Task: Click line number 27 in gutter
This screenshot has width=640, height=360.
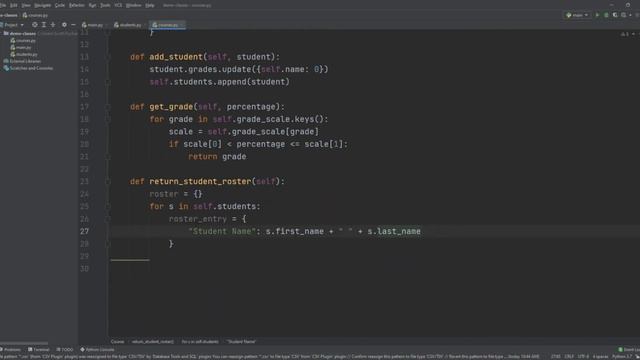Action: (x=84, y=231)
